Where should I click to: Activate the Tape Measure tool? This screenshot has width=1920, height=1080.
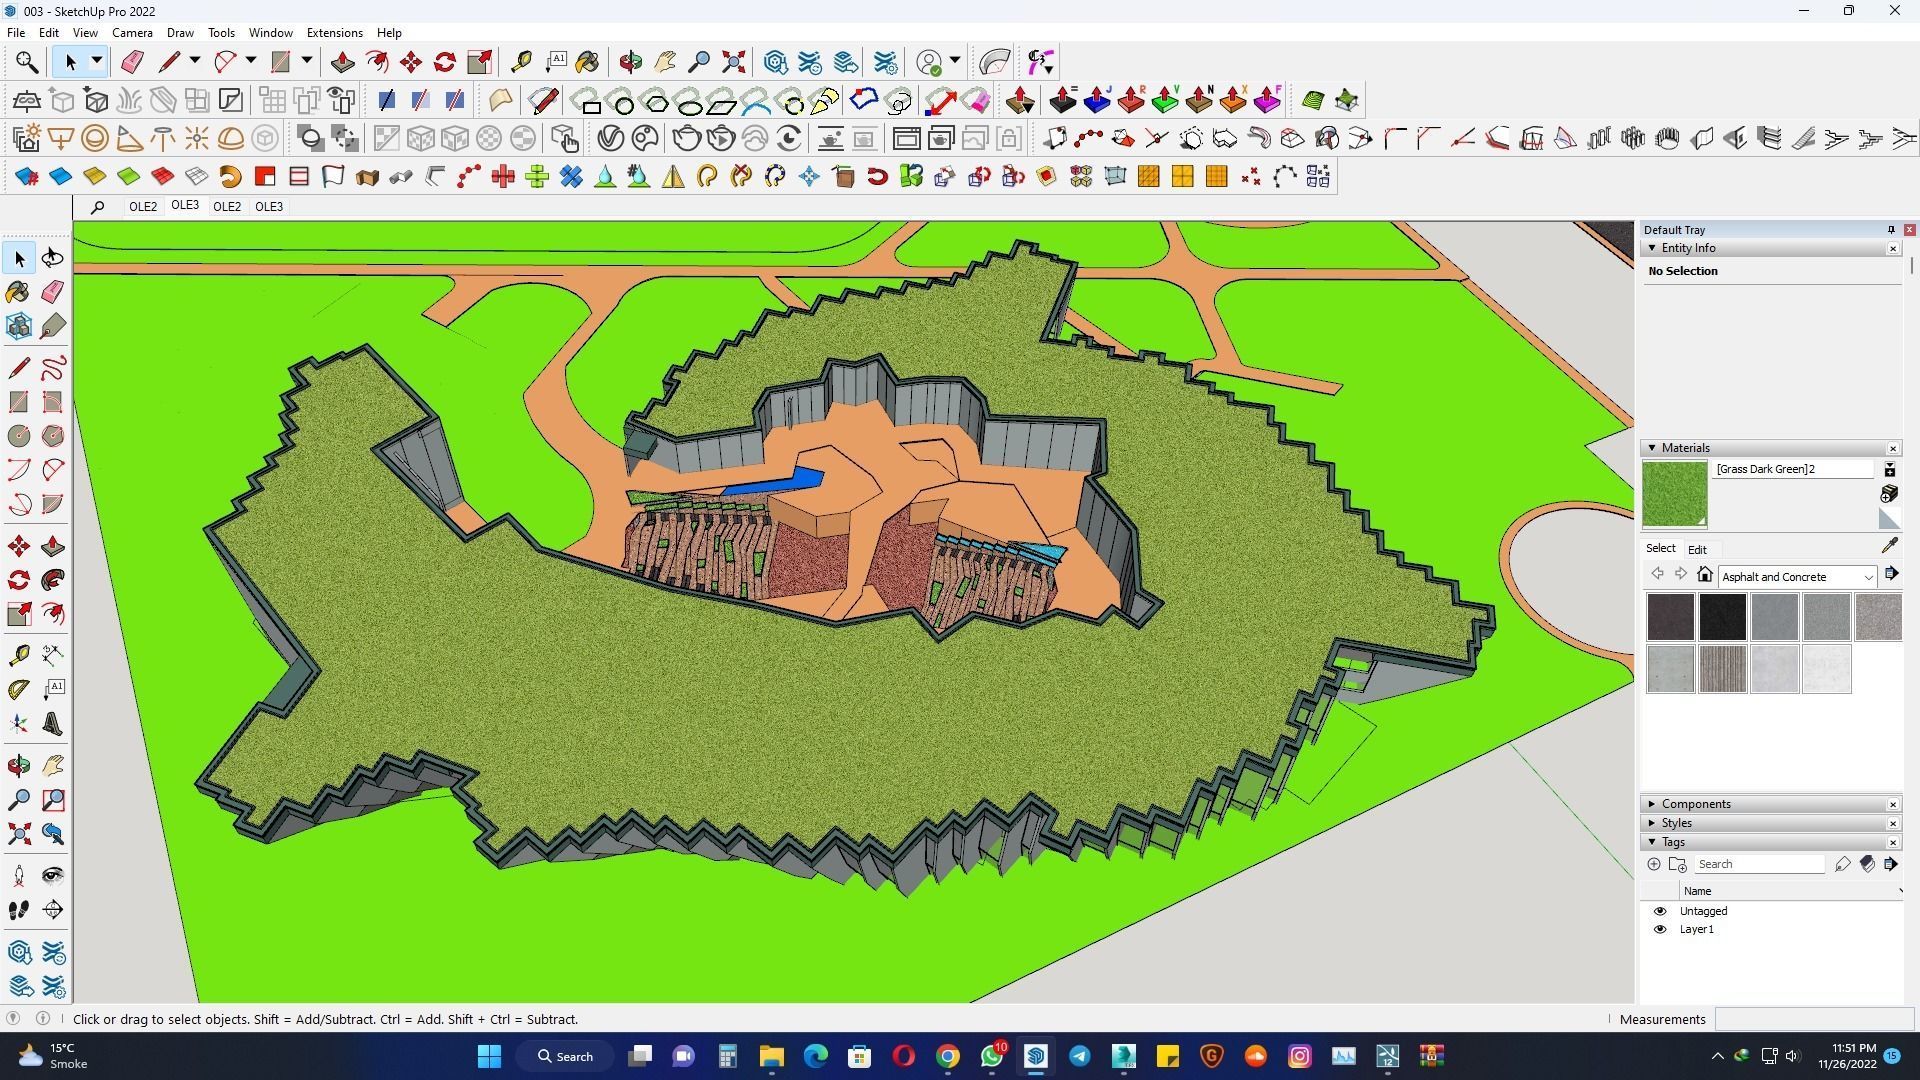[x=521, y=62]
